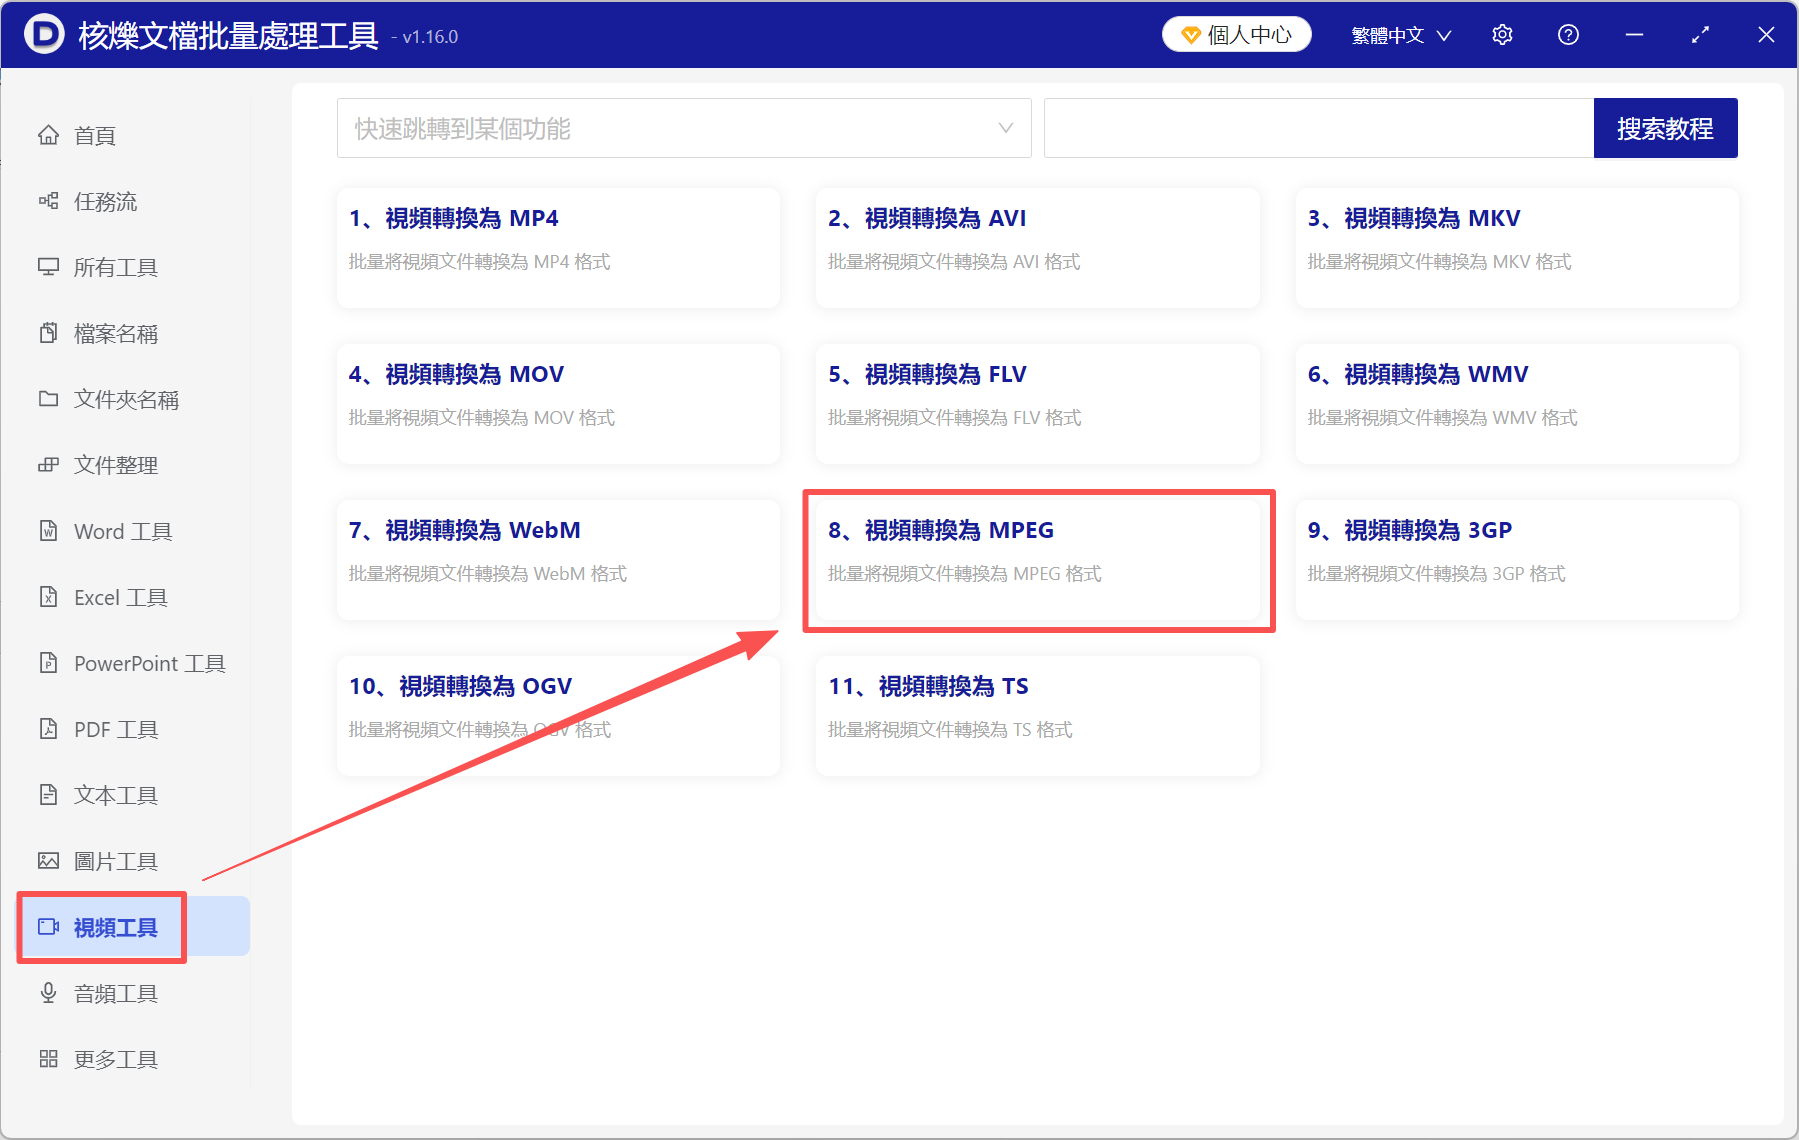The width and height of the screenshot is (1799, 1140).
Task: Click the video camera icon beside 視頻工具
Action: 48,927
